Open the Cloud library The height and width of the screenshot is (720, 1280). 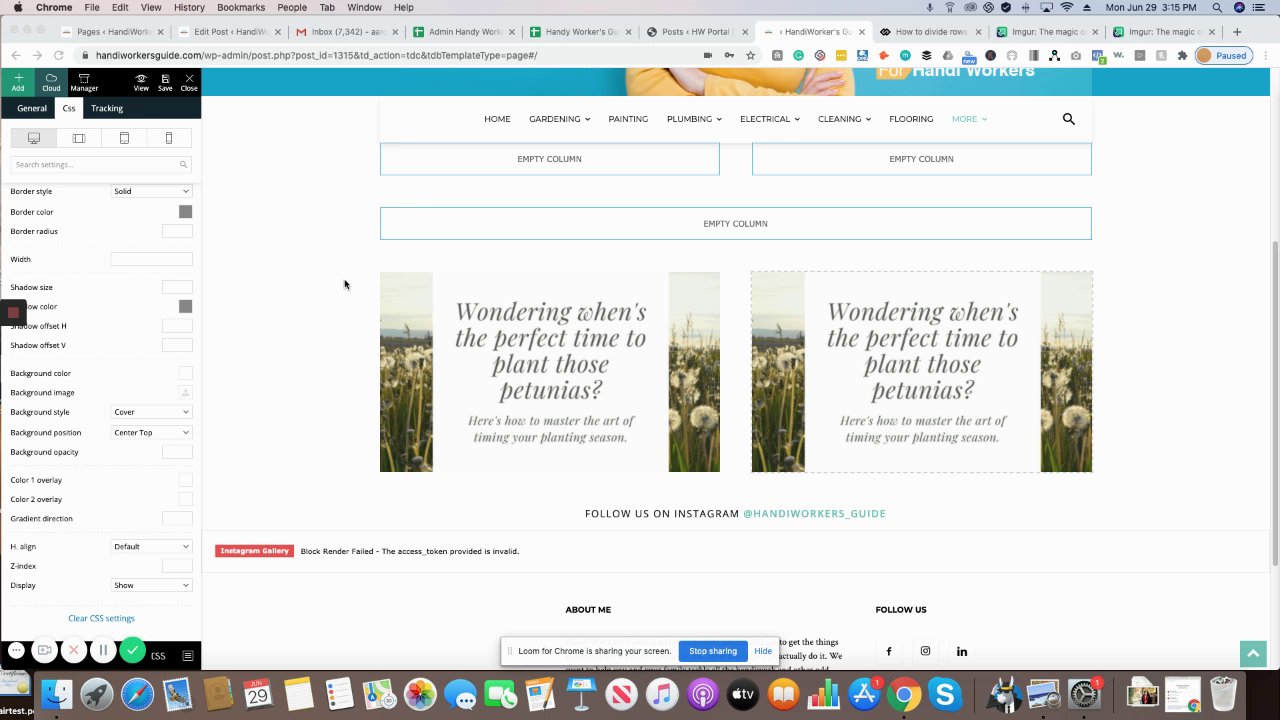(x=51, y=82)
